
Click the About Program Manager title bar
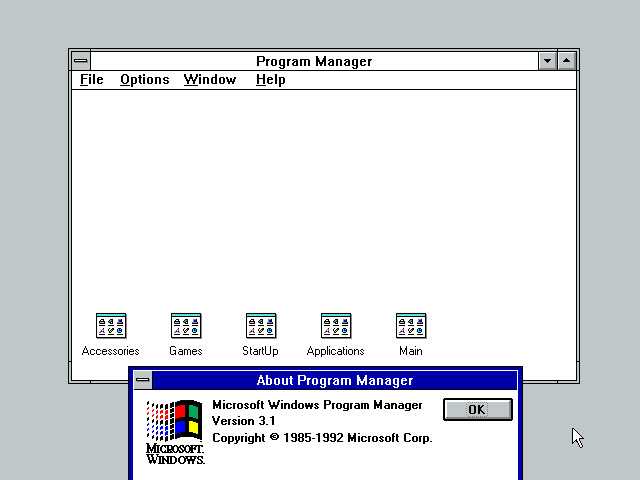click(x=335, y=380)
